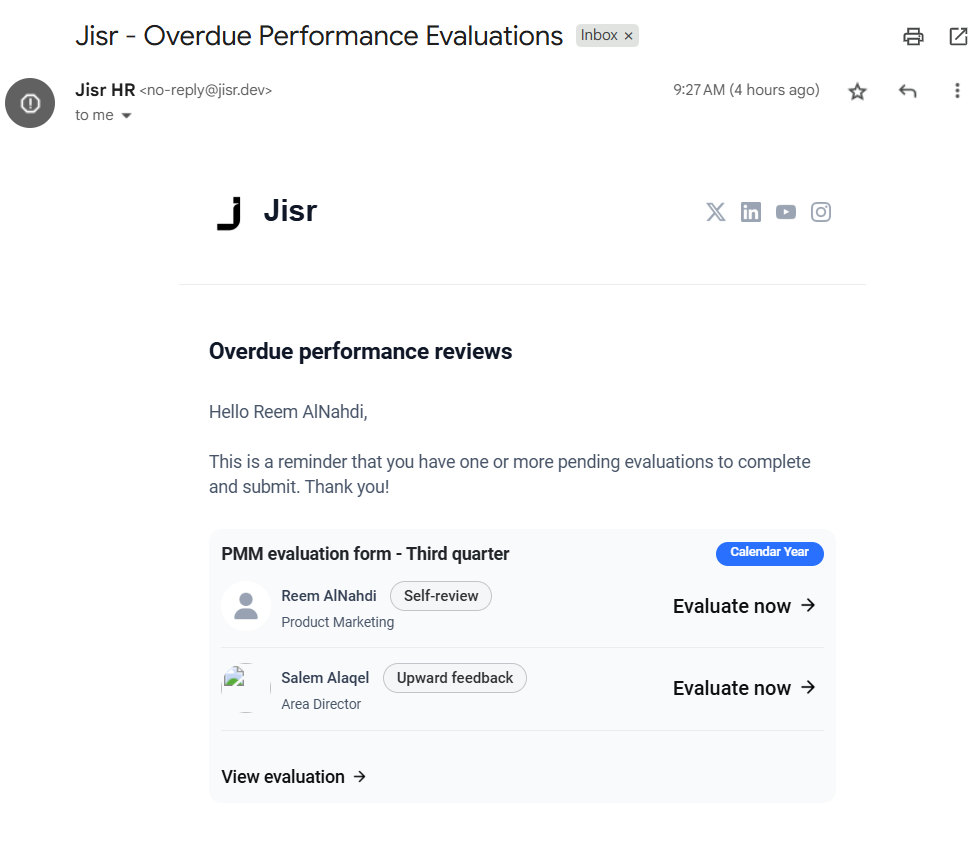Reply using the arrow icon
Image resolution: width=972 pixels, height=860 pixels.
(x=907, y=92)
